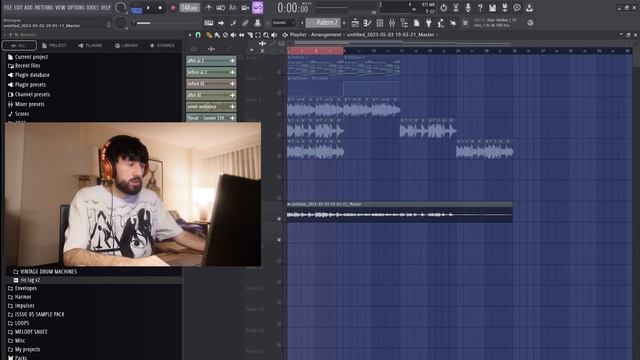Image resolution: width=640 pixels, height=360 pixels.
Task: Select the LIBRARY browser tab
Action: [x=126, y=45]
